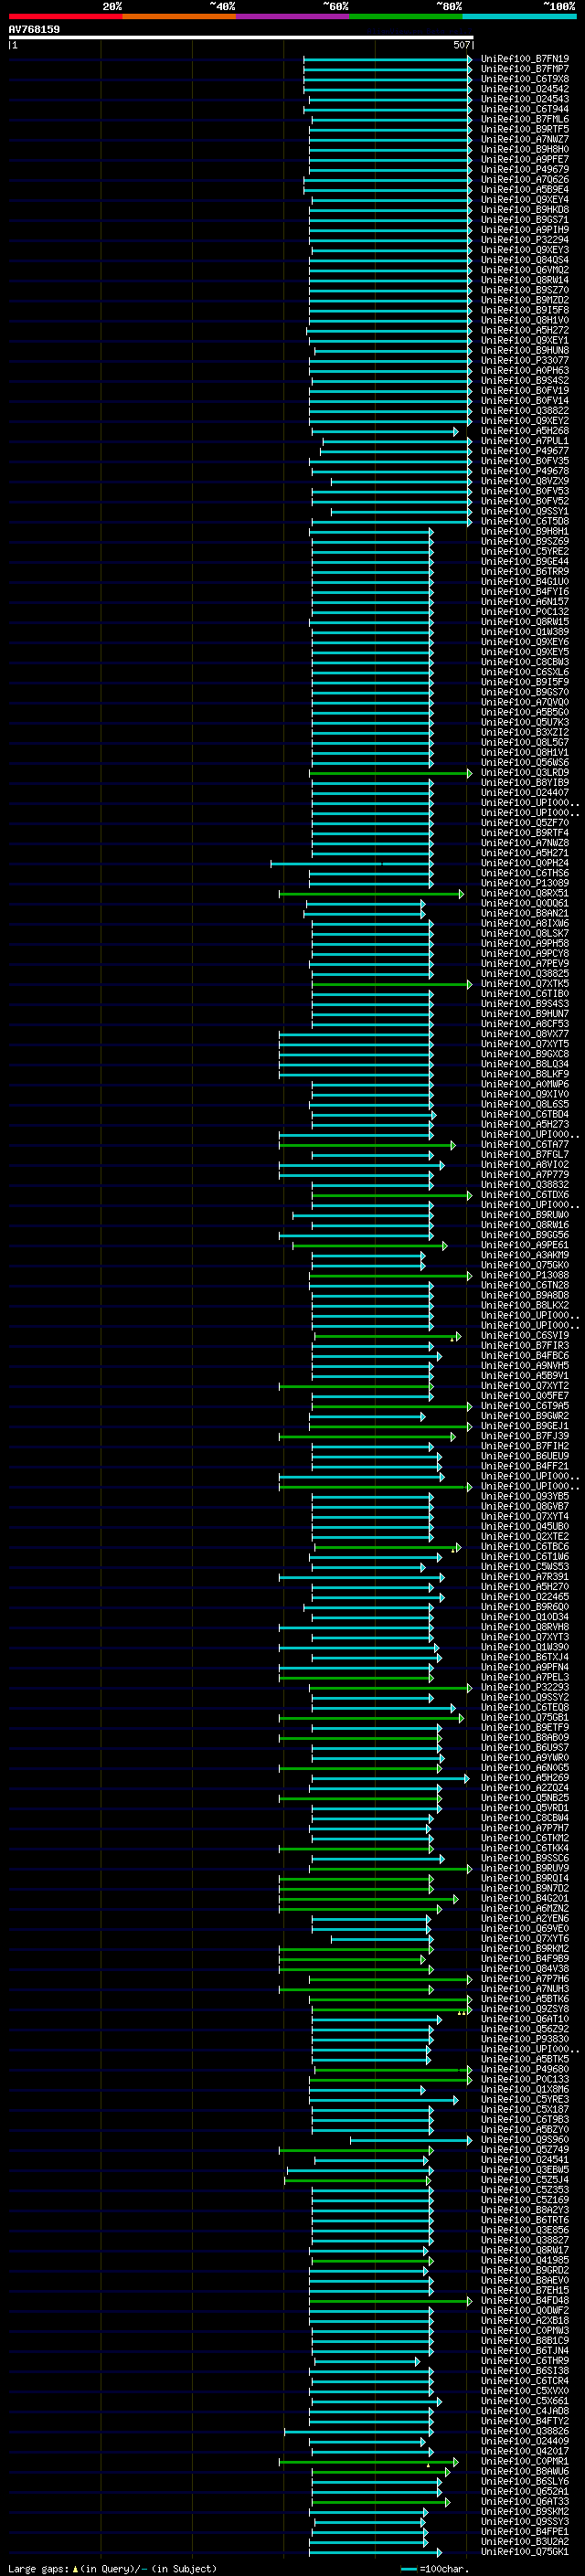Select hit label UniRef100_A7NWZ7
The height and width of the screenshot is (2576, 585).
(525, 139)
